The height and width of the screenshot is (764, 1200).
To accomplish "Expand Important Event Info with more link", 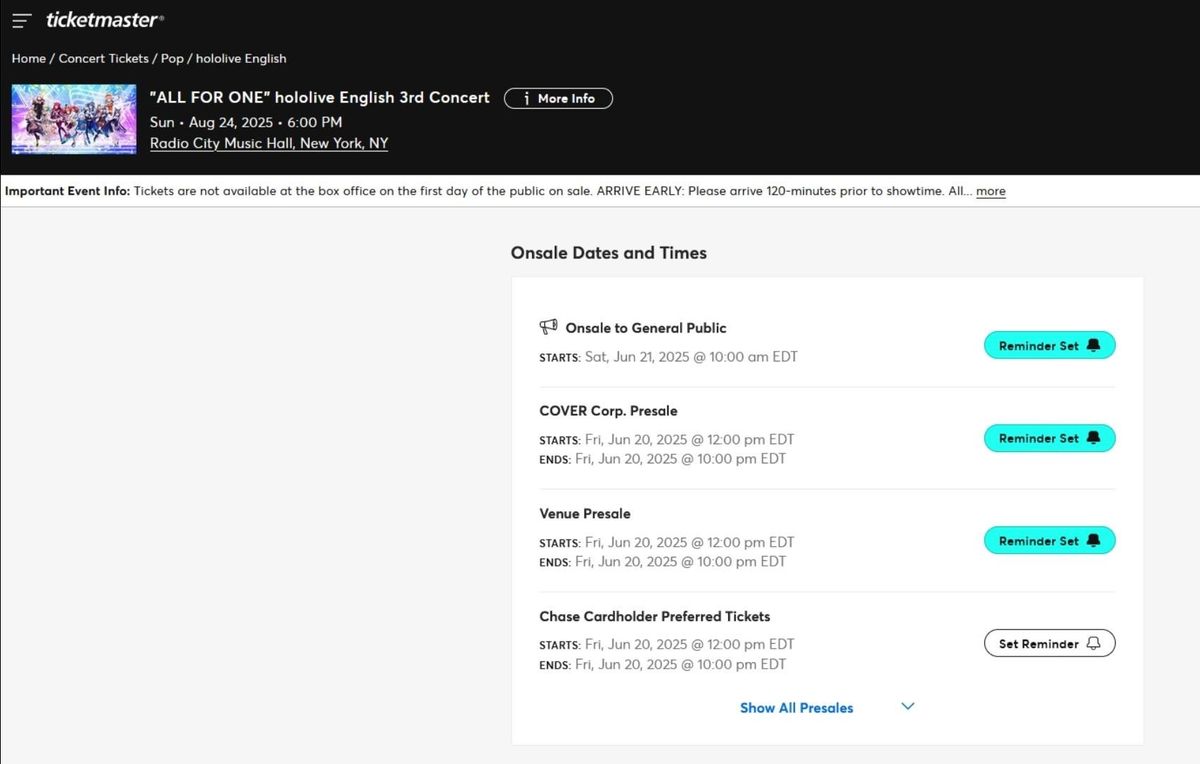I will point(991,191).
